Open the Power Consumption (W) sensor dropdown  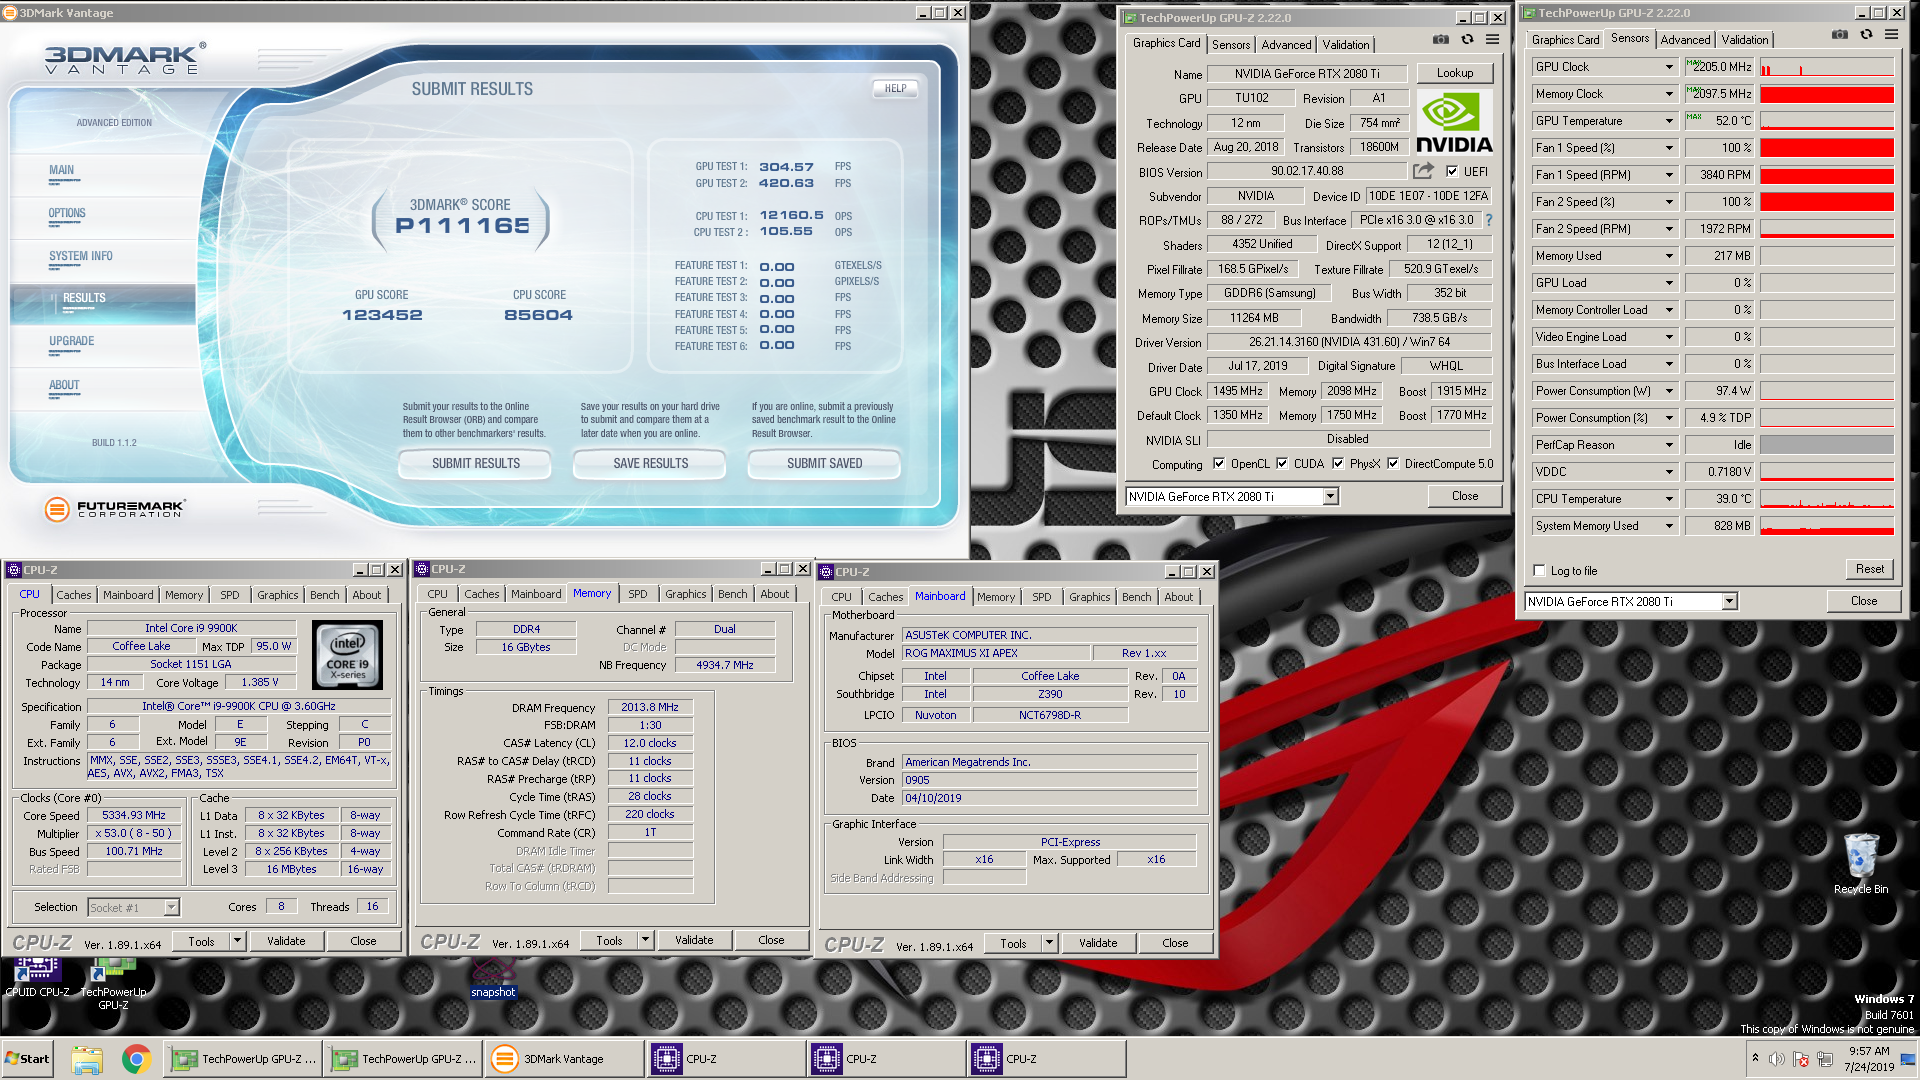pos(1669,391)
